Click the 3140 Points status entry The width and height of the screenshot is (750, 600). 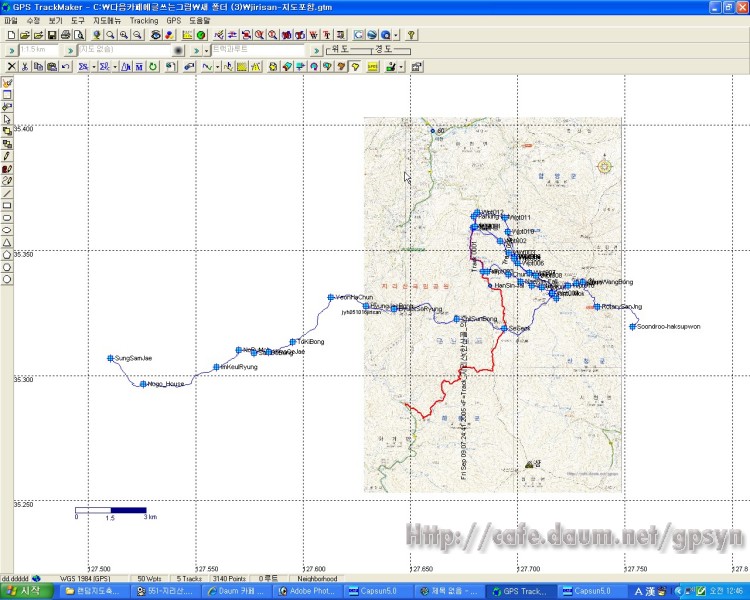pos(229,578)
